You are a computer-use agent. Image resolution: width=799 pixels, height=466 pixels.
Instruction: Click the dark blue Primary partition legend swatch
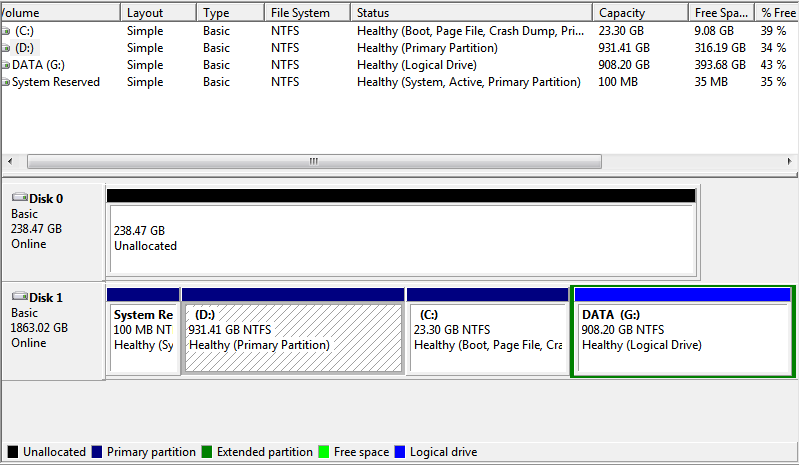97,452
